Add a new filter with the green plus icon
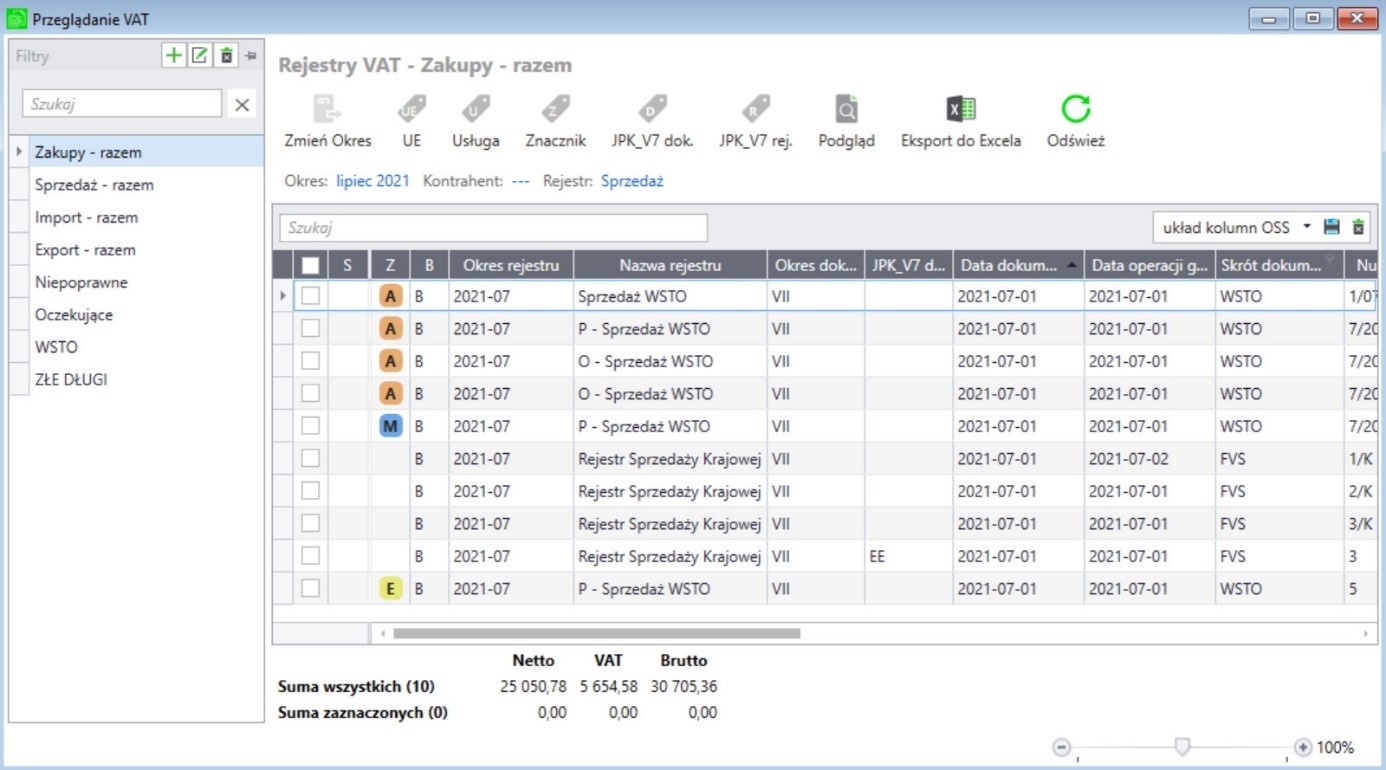The height and width of the screenshot is (770, 1386). tap(174, 56)
